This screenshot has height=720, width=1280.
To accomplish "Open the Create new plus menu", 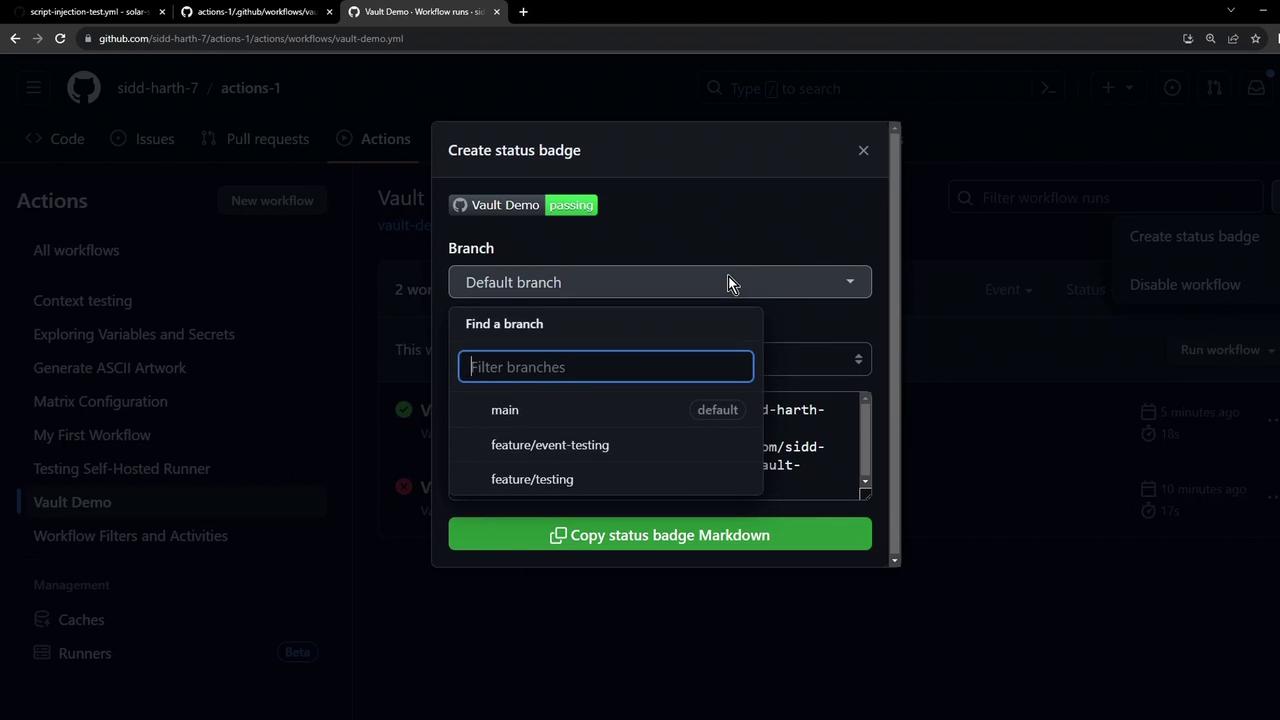I will click(x=1116, y=88).
